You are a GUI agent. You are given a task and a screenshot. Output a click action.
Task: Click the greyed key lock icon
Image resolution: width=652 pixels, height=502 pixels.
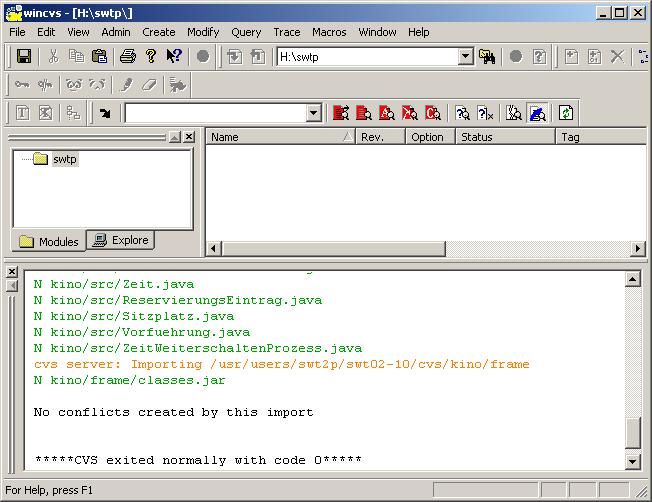pos(22,84)
